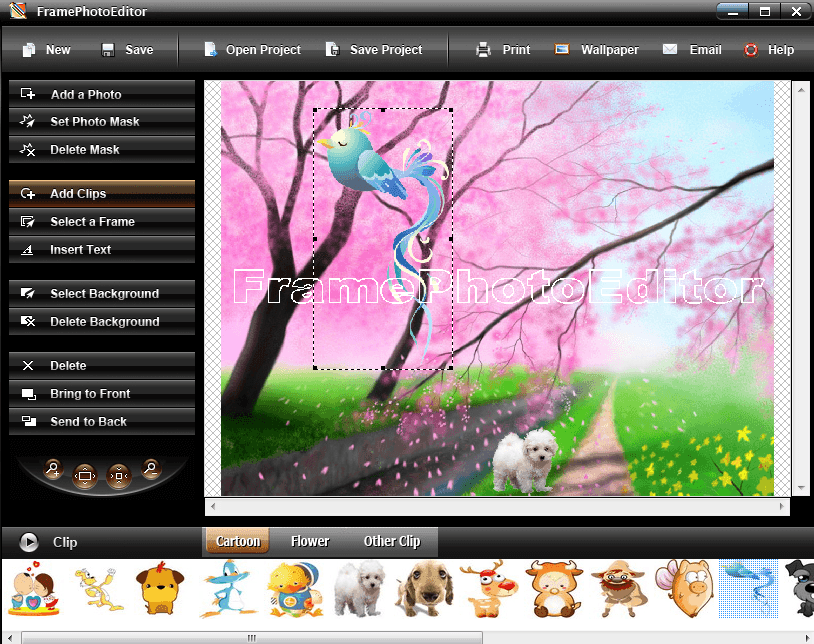
Task: Select the Cartoon clips tab
Action: [237, 541]
